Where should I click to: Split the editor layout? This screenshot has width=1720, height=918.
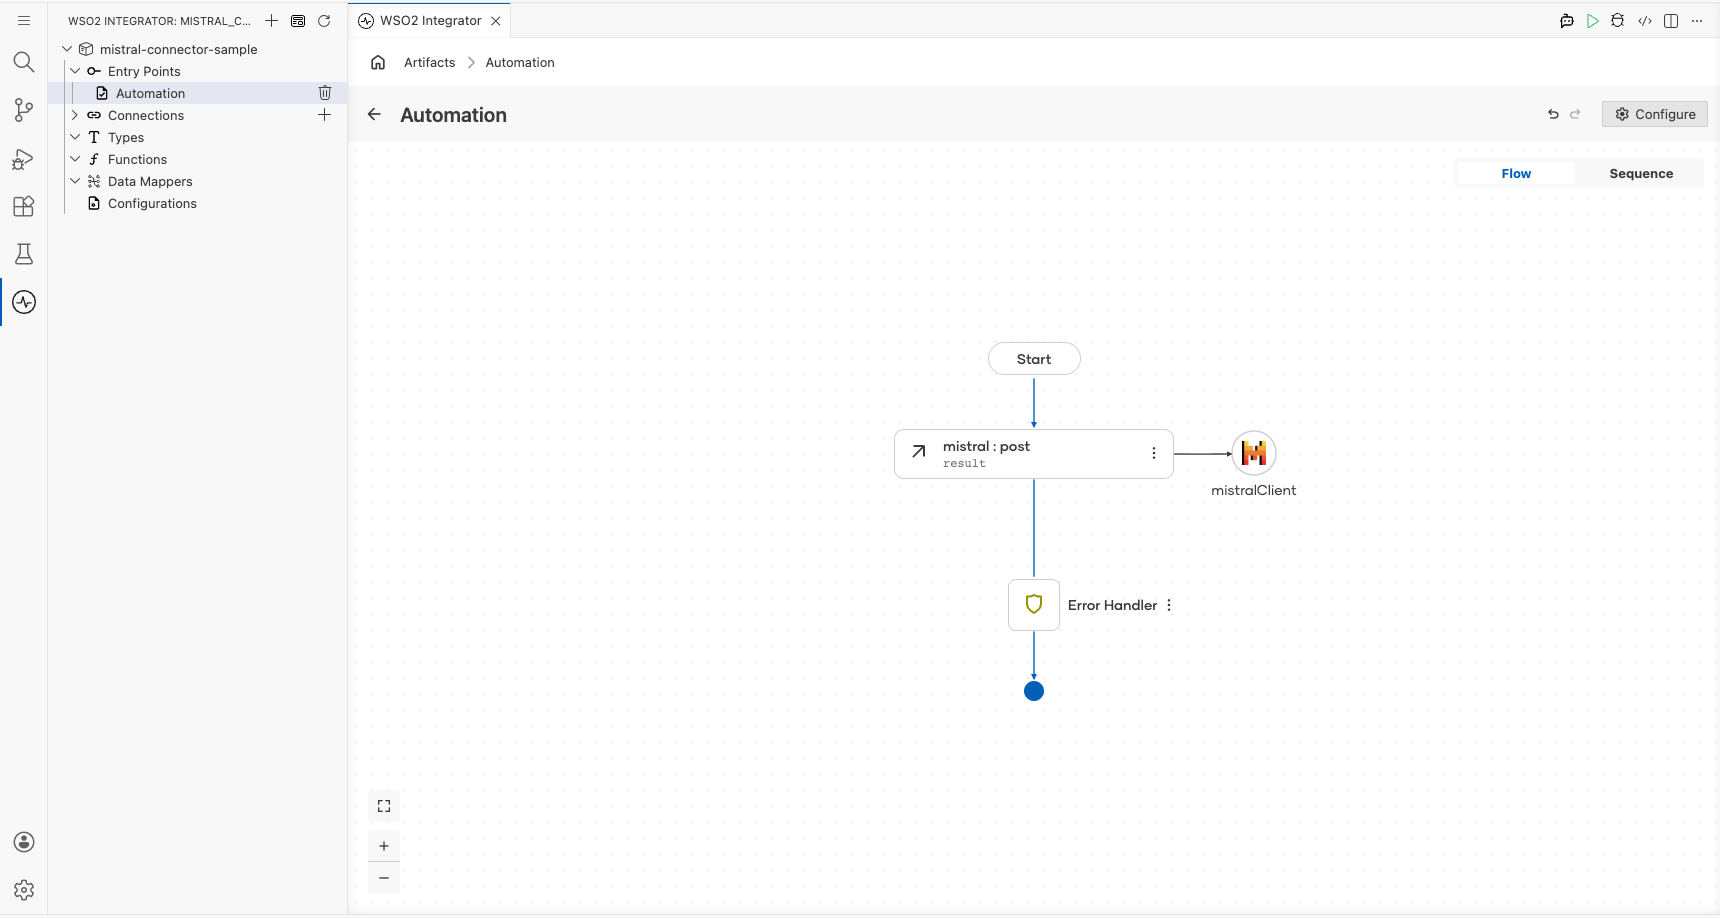click(1671, 20)
